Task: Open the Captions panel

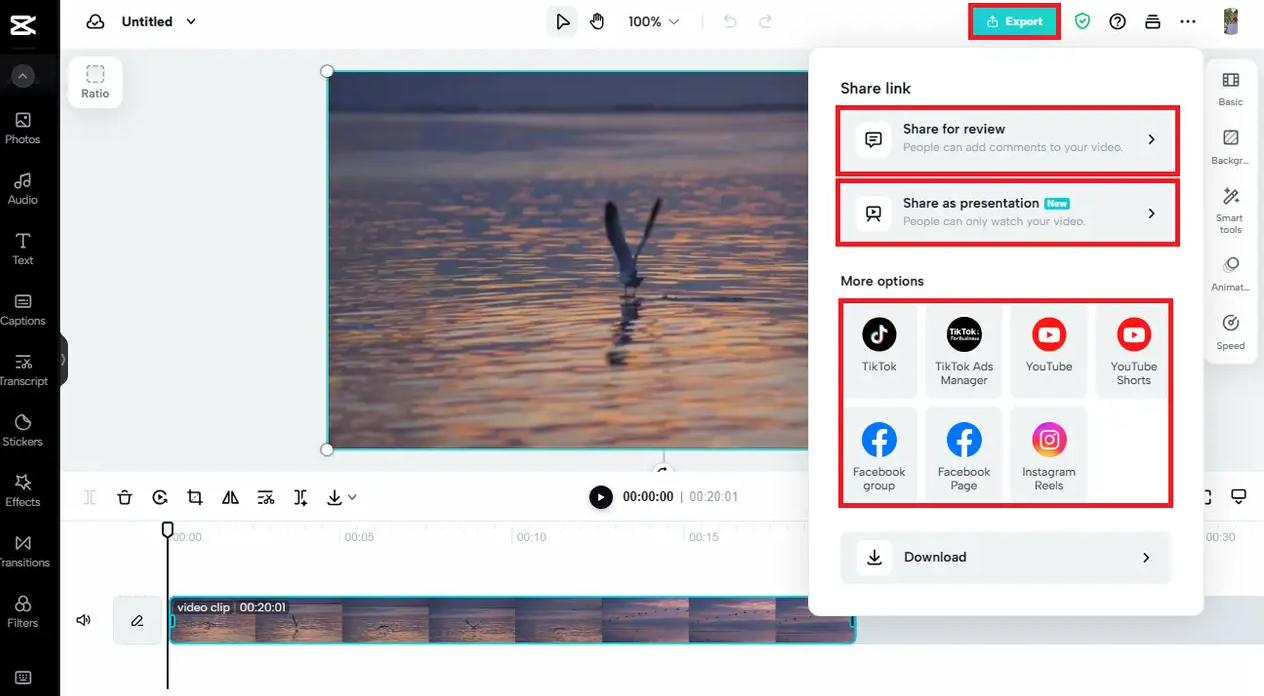Action: (22, 308)
